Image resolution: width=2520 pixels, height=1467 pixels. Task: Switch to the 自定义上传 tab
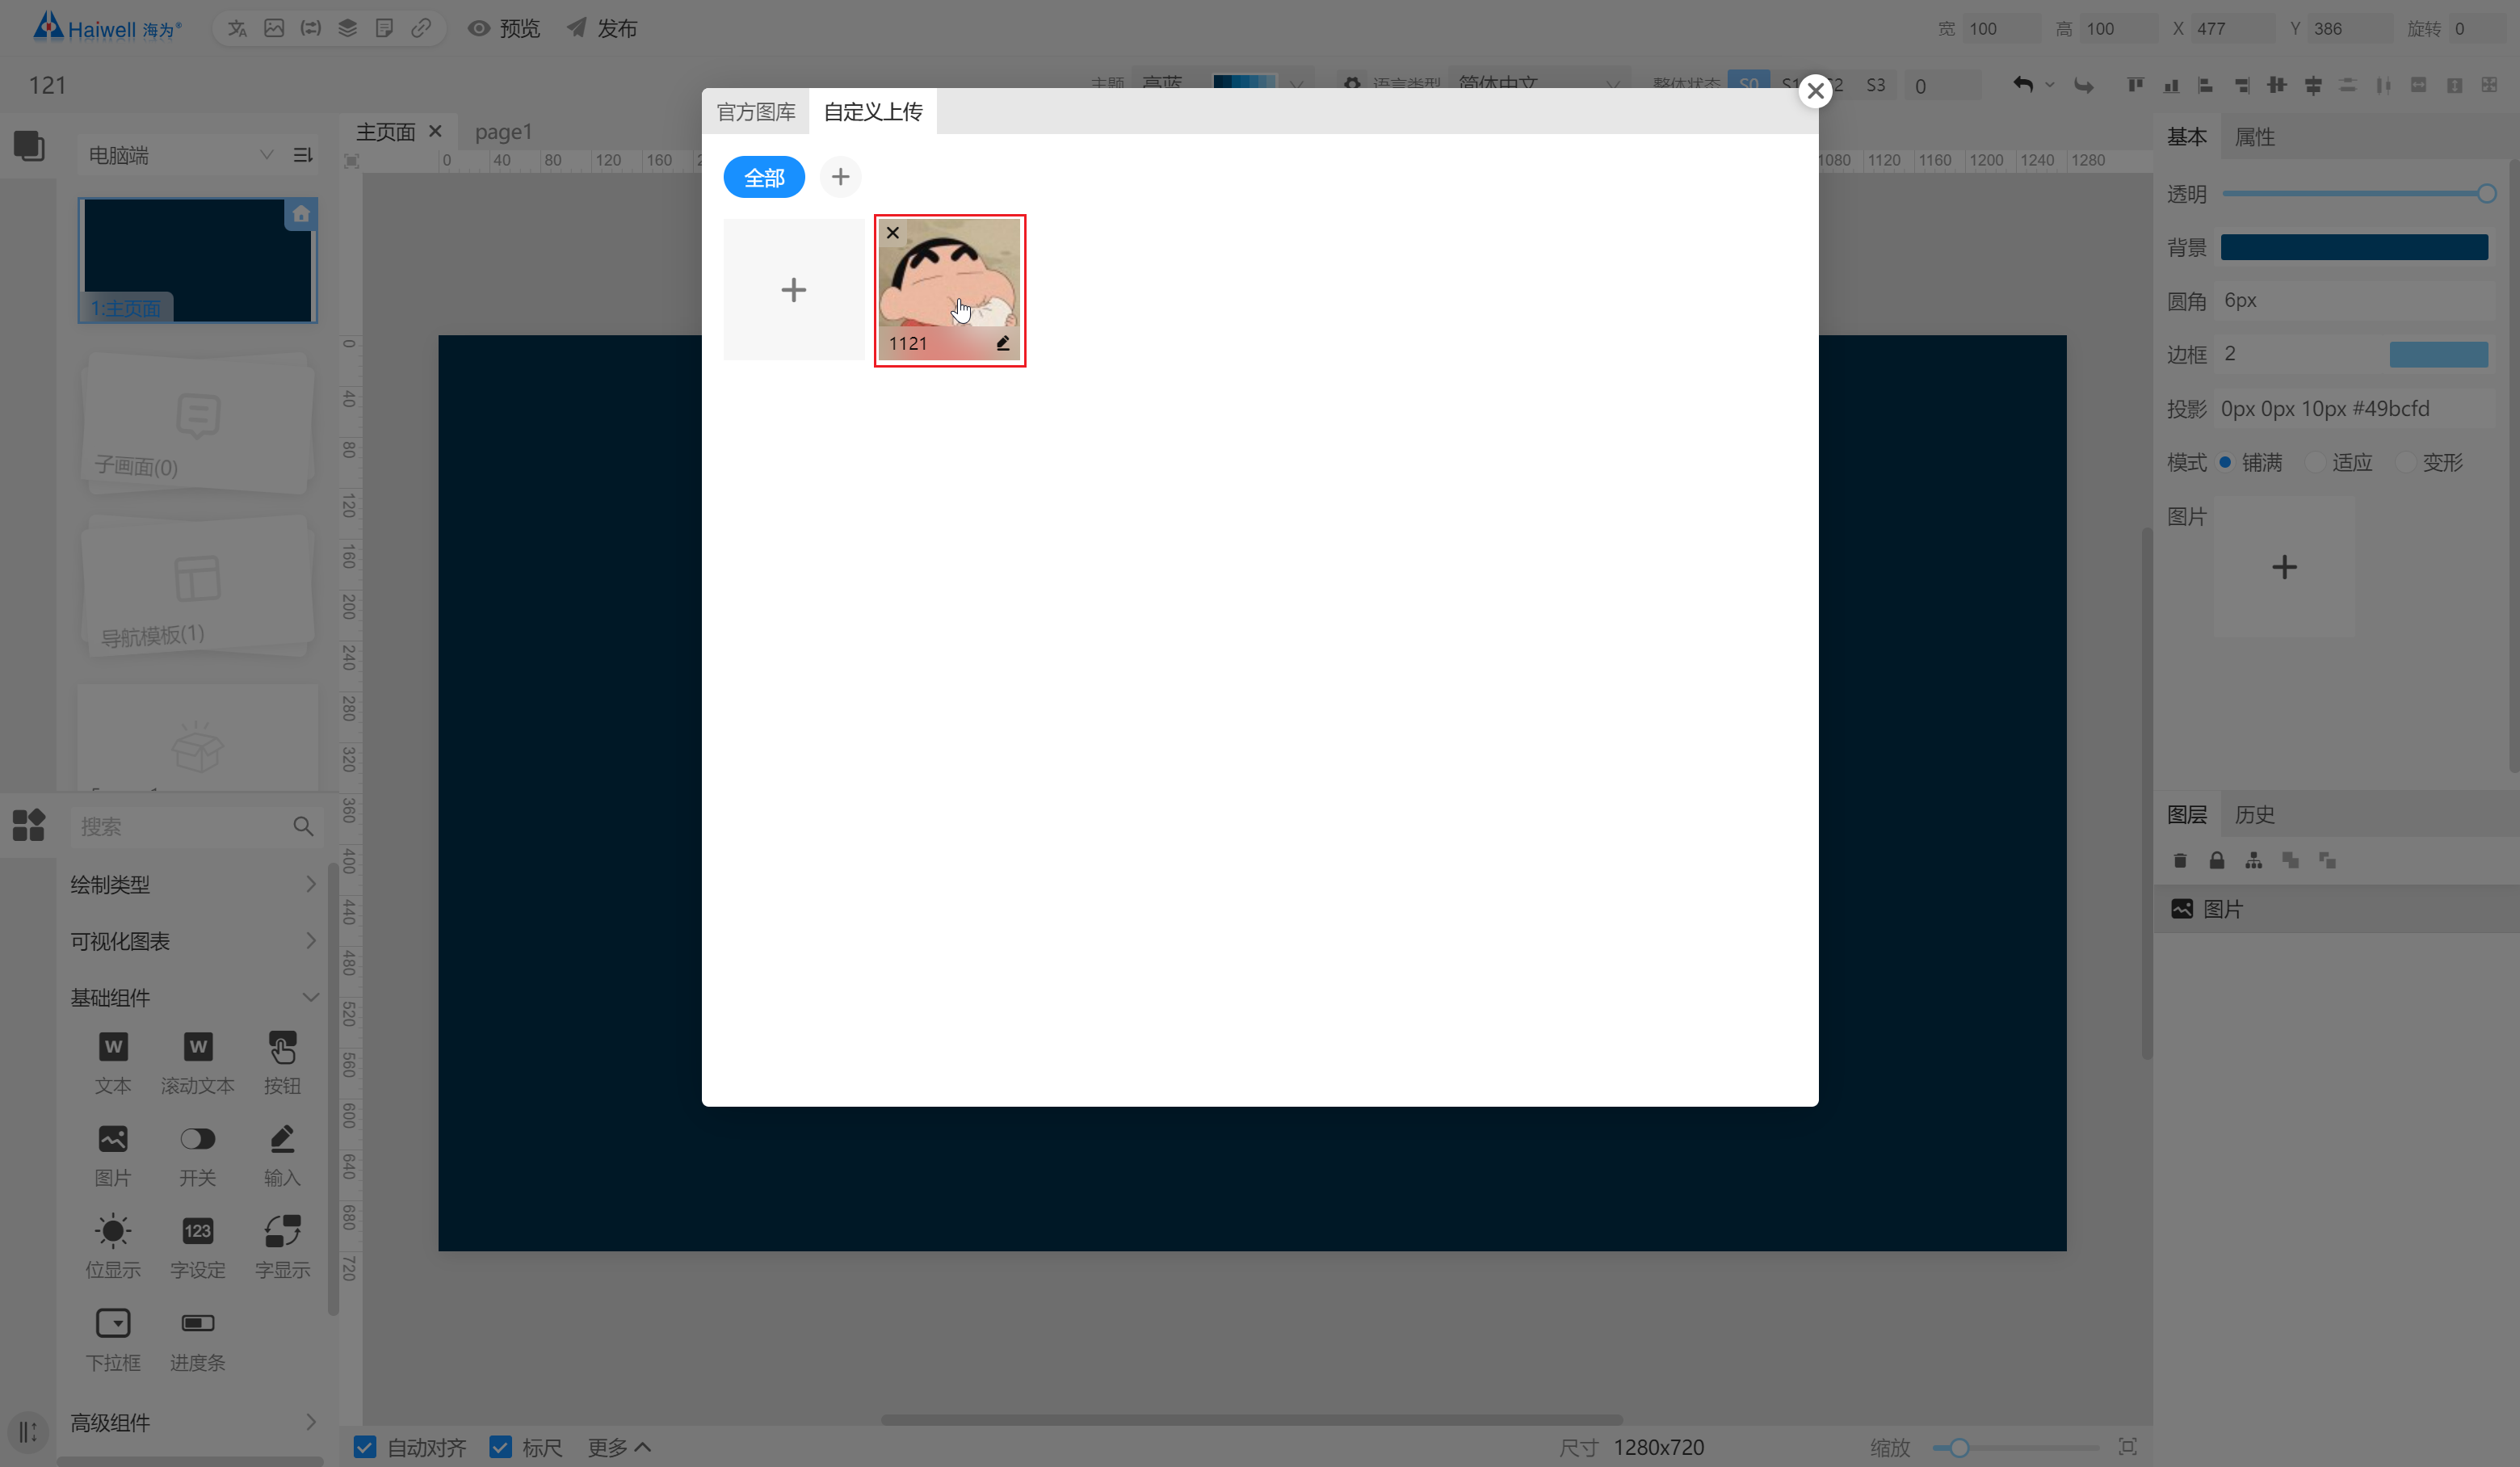coord(873,111)
